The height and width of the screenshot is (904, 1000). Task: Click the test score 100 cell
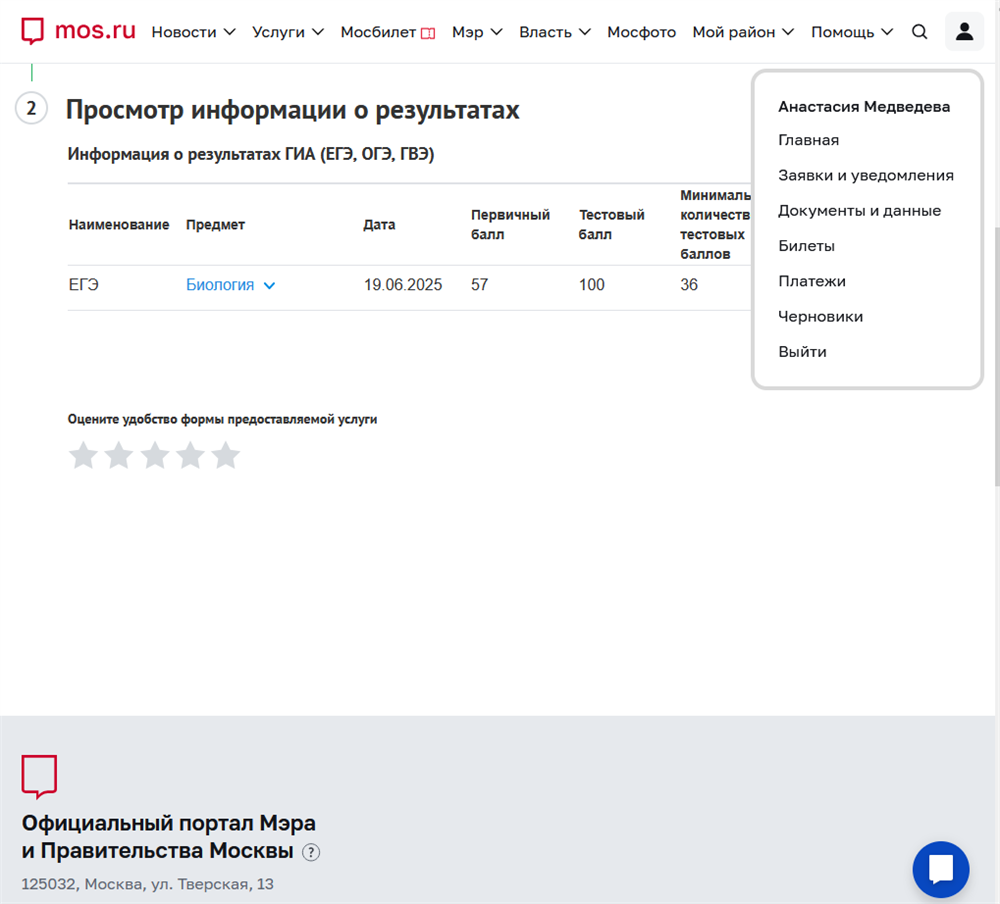[x=592, y=285]
